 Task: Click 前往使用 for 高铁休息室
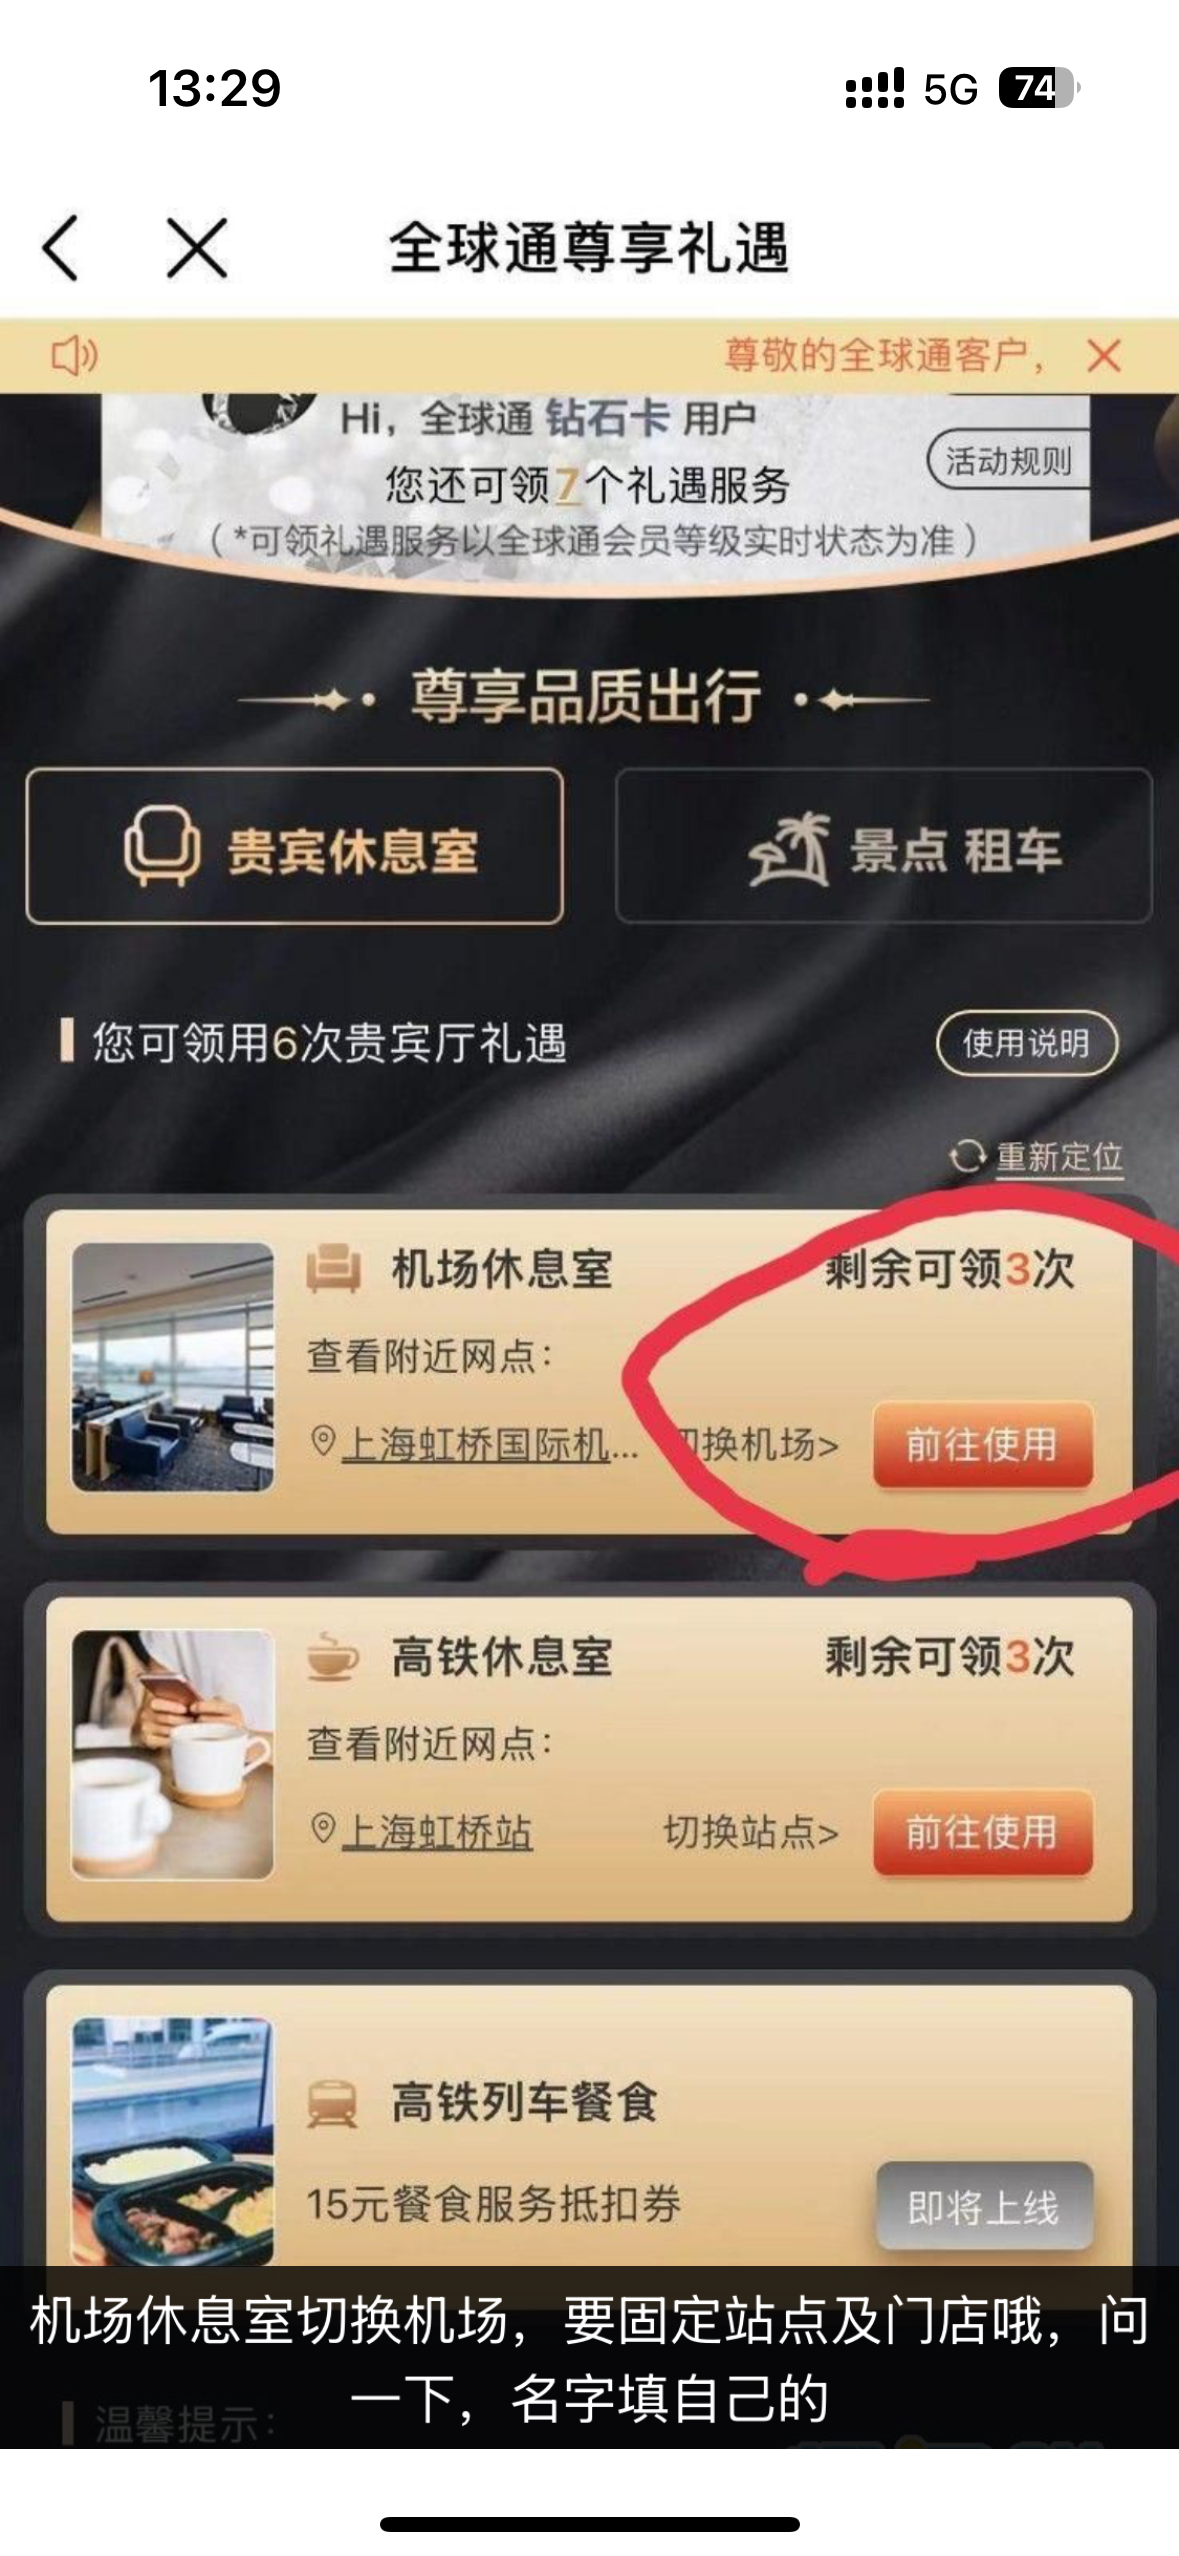coord(983,1832)
